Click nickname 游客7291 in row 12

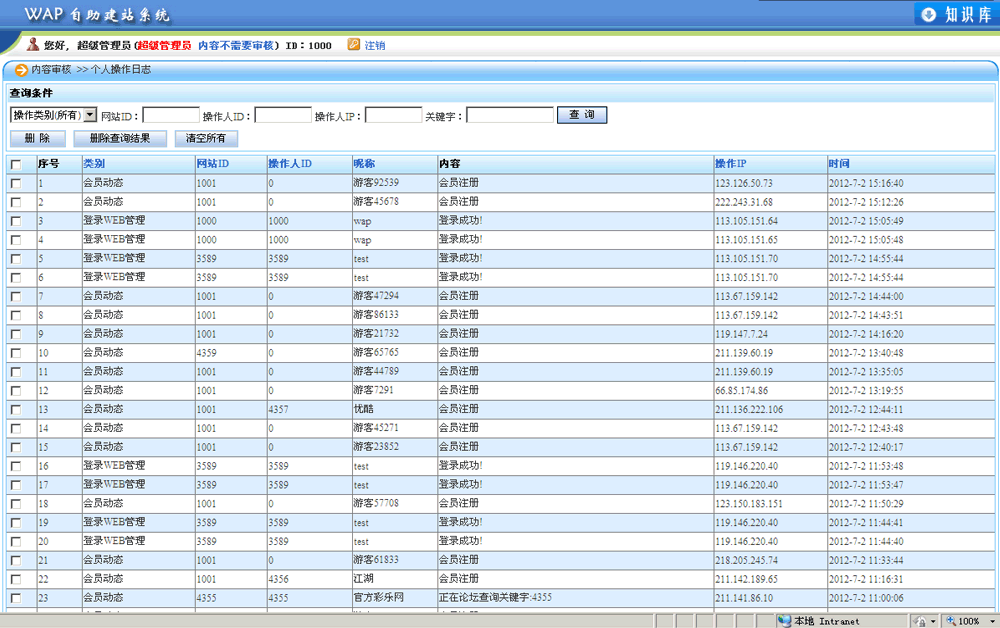[374, 390]
